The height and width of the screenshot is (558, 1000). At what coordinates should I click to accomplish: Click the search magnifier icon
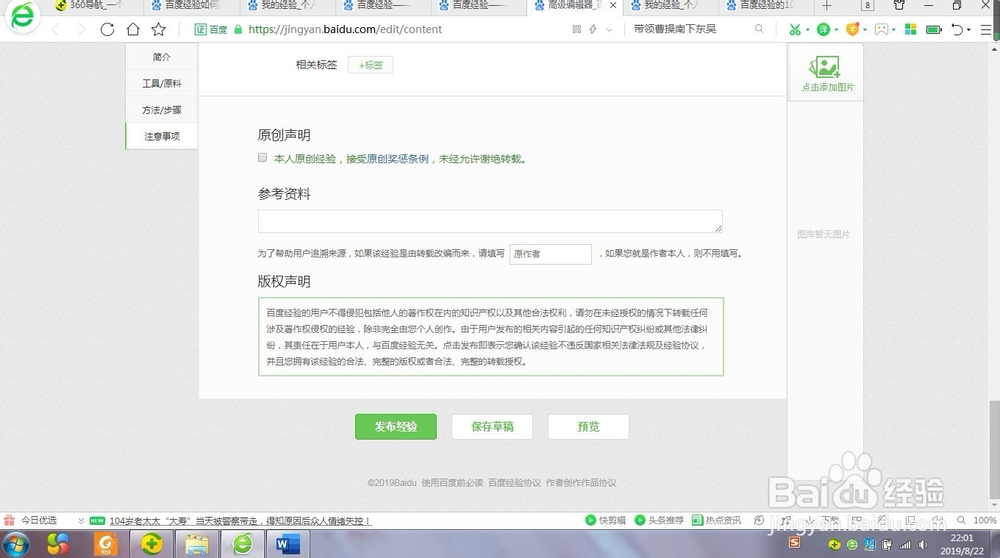pyautogui.click(x=759, y=29)
